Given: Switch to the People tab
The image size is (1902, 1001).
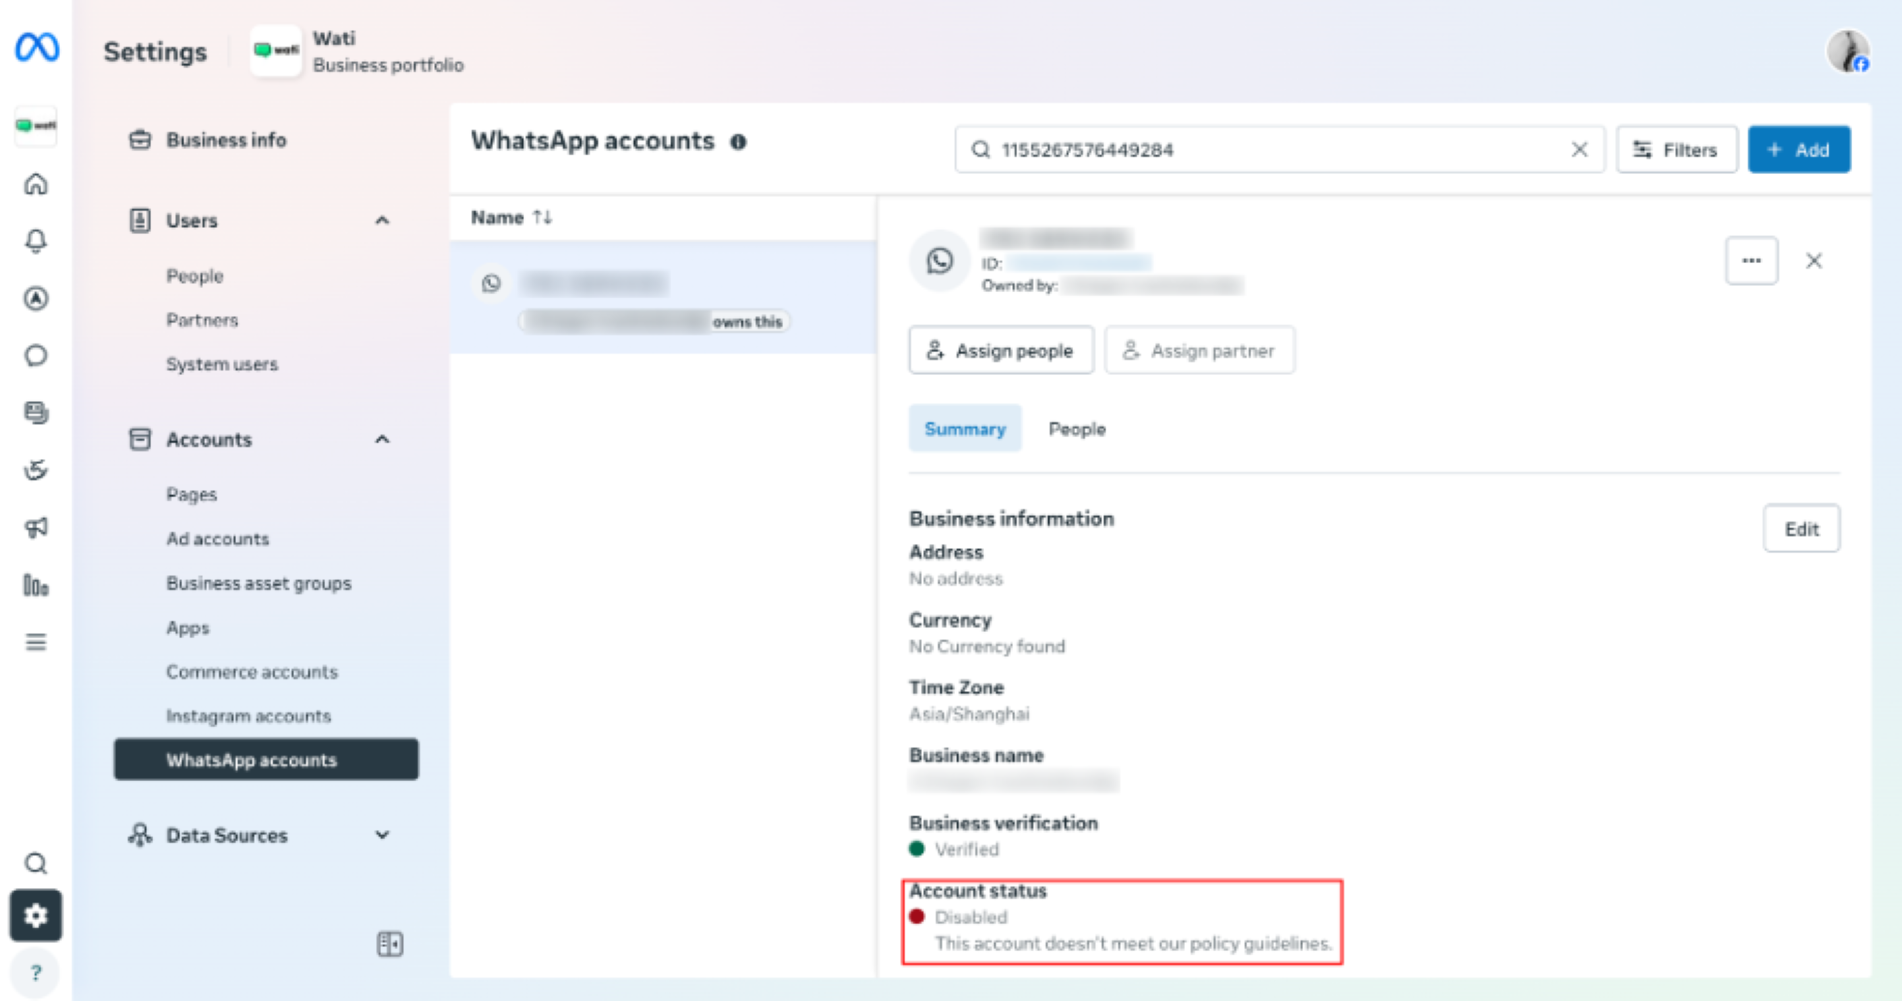Looking at the screenshot, I should [1077, 429].
